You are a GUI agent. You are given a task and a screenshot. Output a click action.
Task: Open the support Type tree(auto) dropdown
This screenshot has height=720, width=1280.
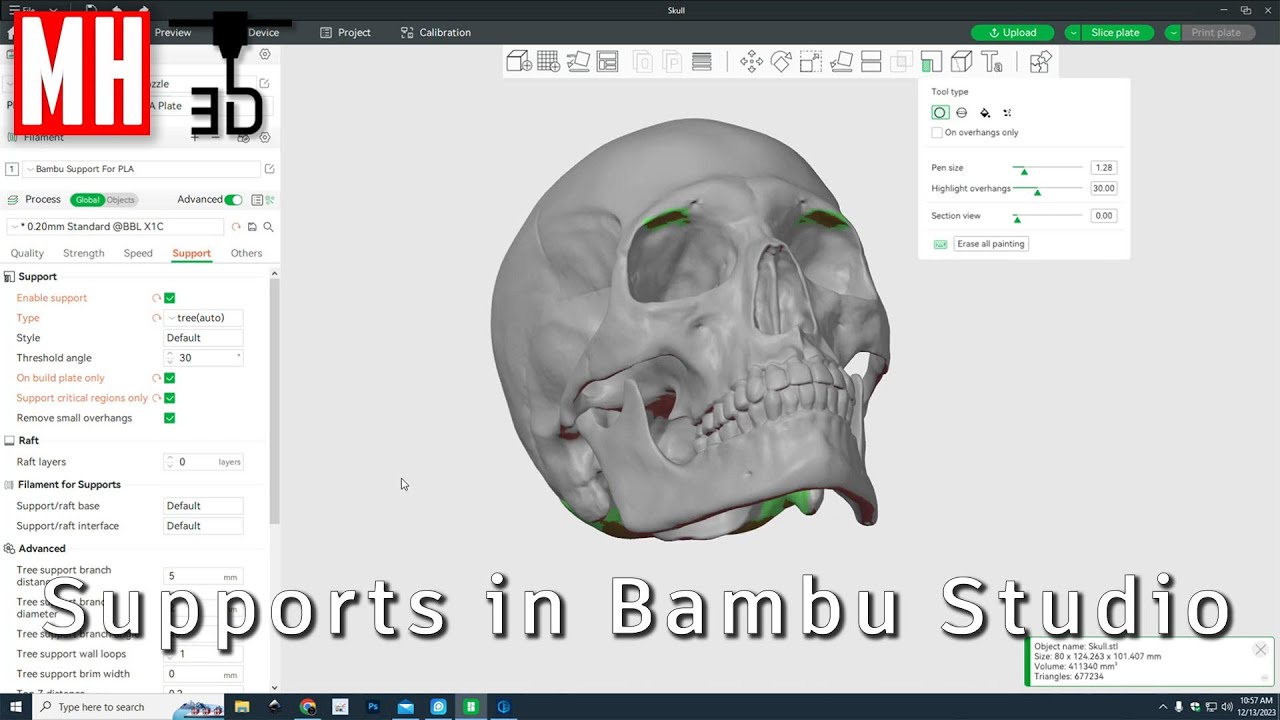(x=203, y=318)
